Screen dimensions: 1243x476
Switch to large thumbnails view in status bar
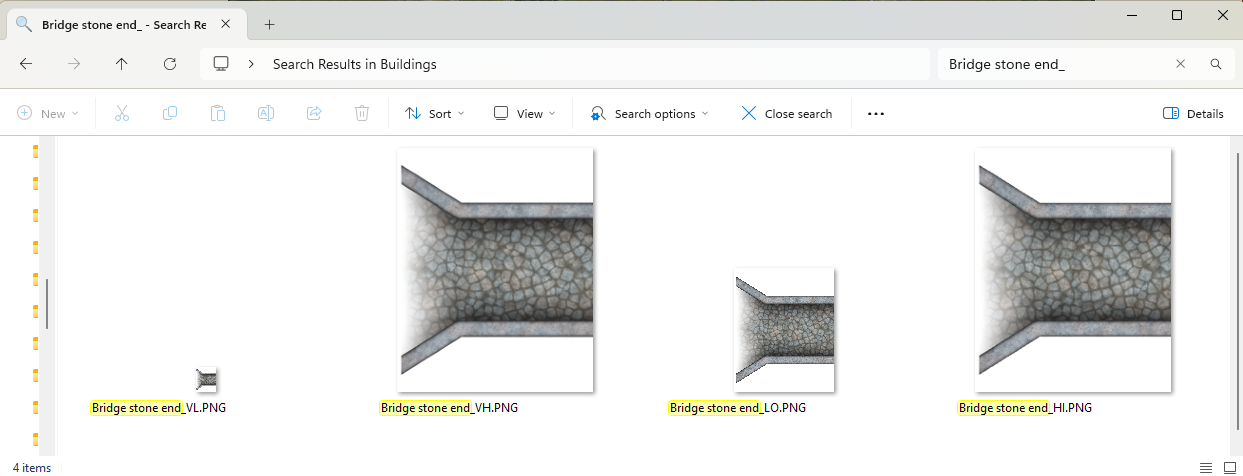[1229, 467]
